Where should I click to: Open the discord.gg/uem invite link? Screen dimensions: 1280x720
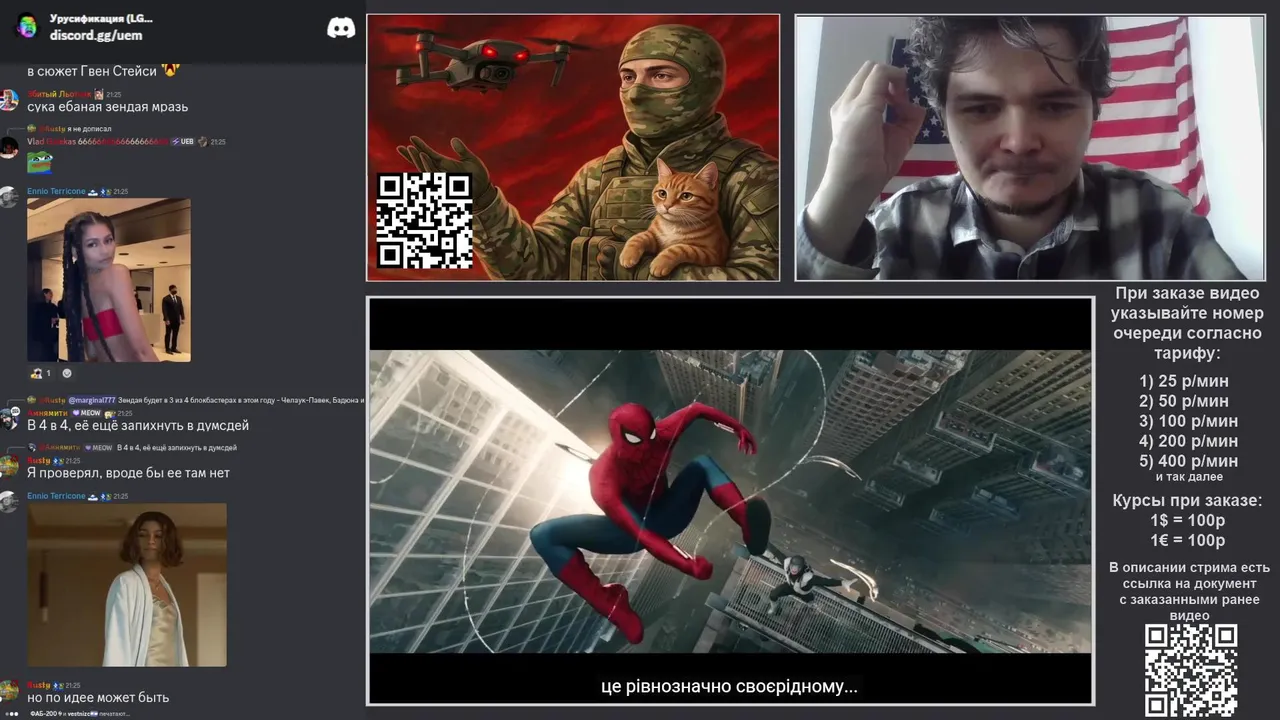96,35
